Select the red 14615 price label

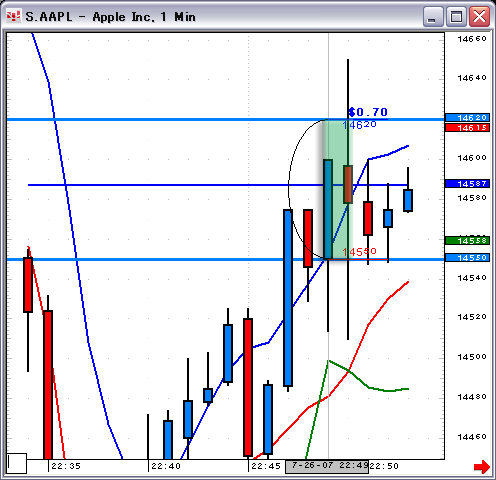467,128
